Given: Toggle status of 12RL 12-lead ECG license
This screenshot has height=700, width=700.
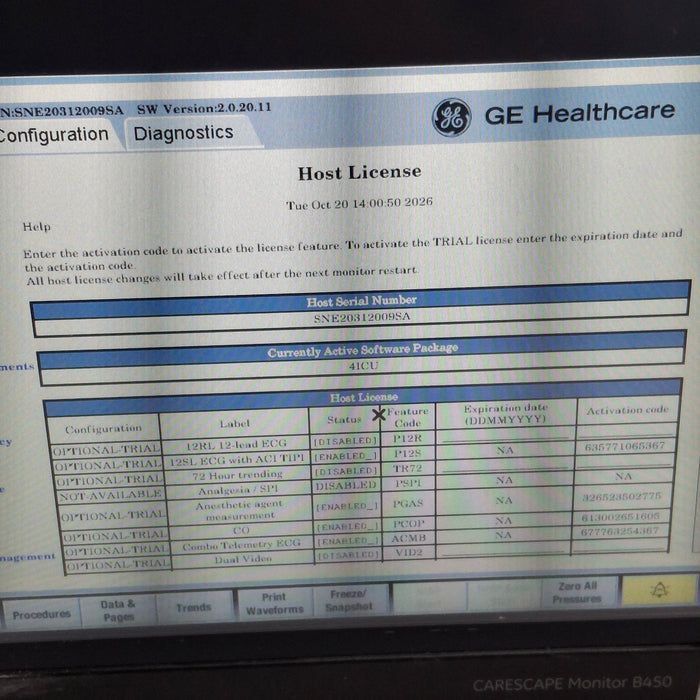Looking at the screenshot, I should (345, 441).
